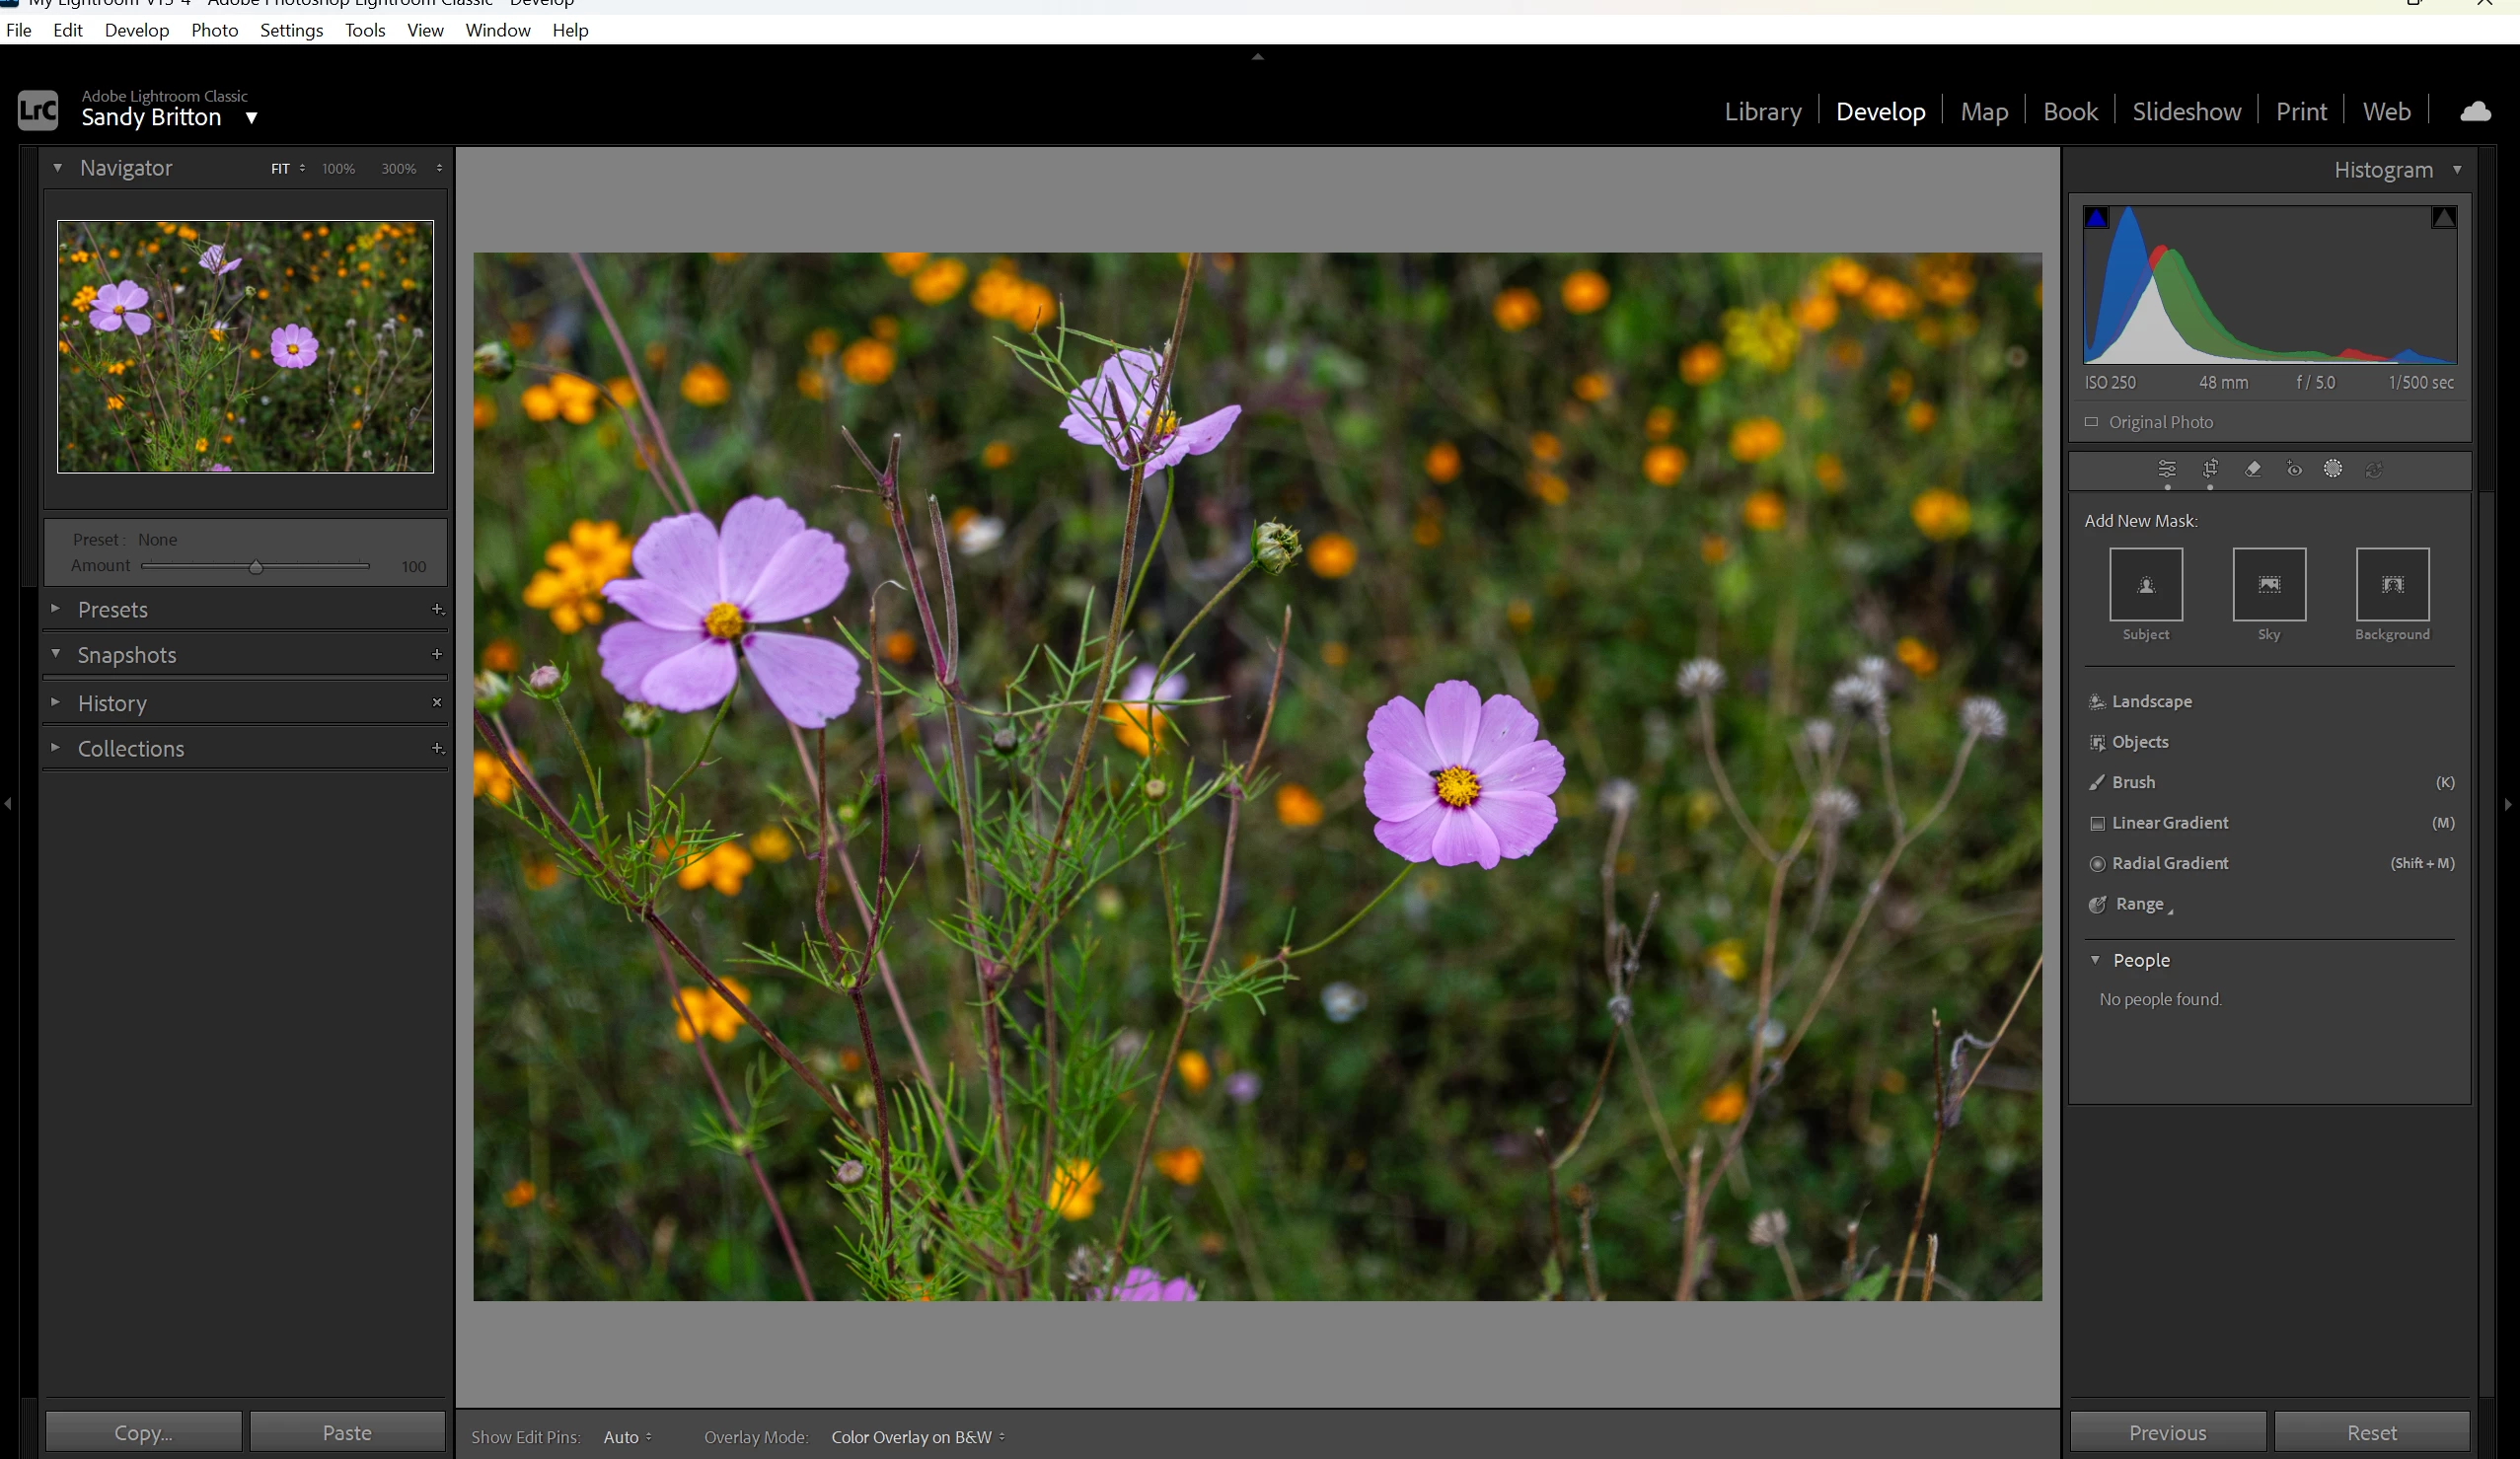Collapse the People section
This screenshot has width=2520, height=1459.
point(2095,960)
